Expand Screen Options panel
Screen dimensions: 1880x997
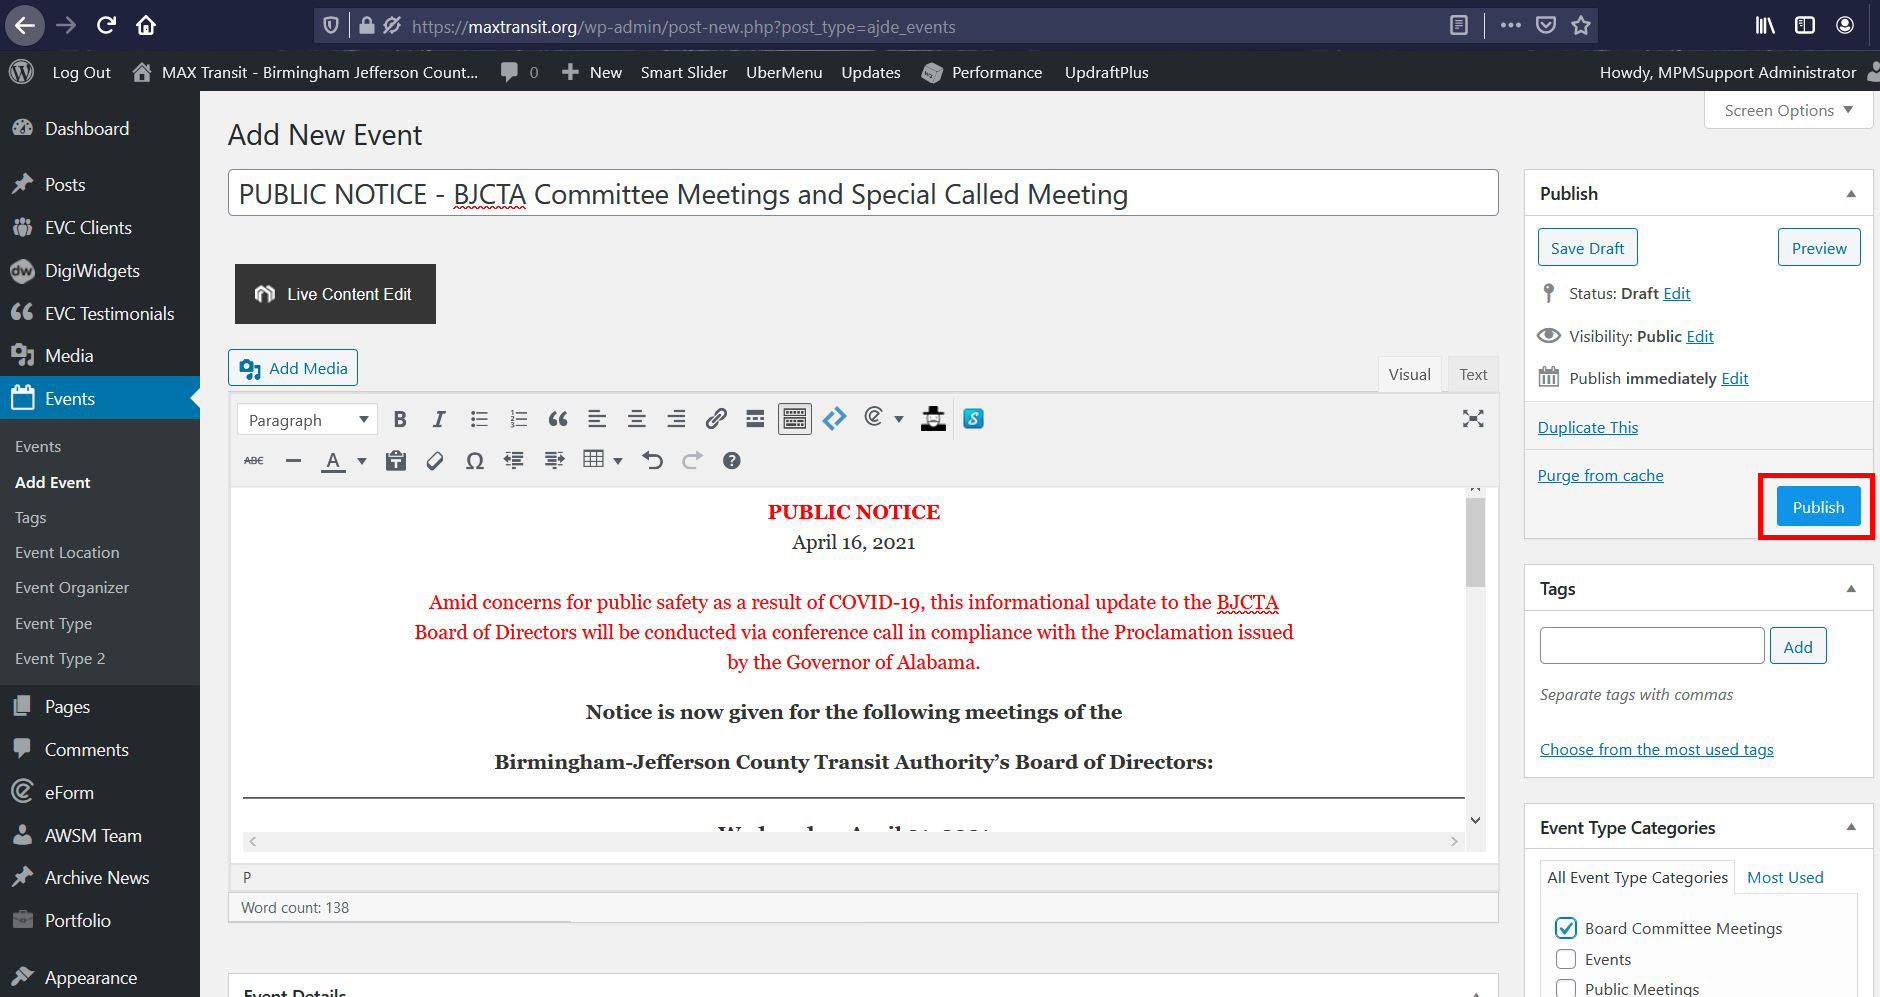tap(1788, 110)
